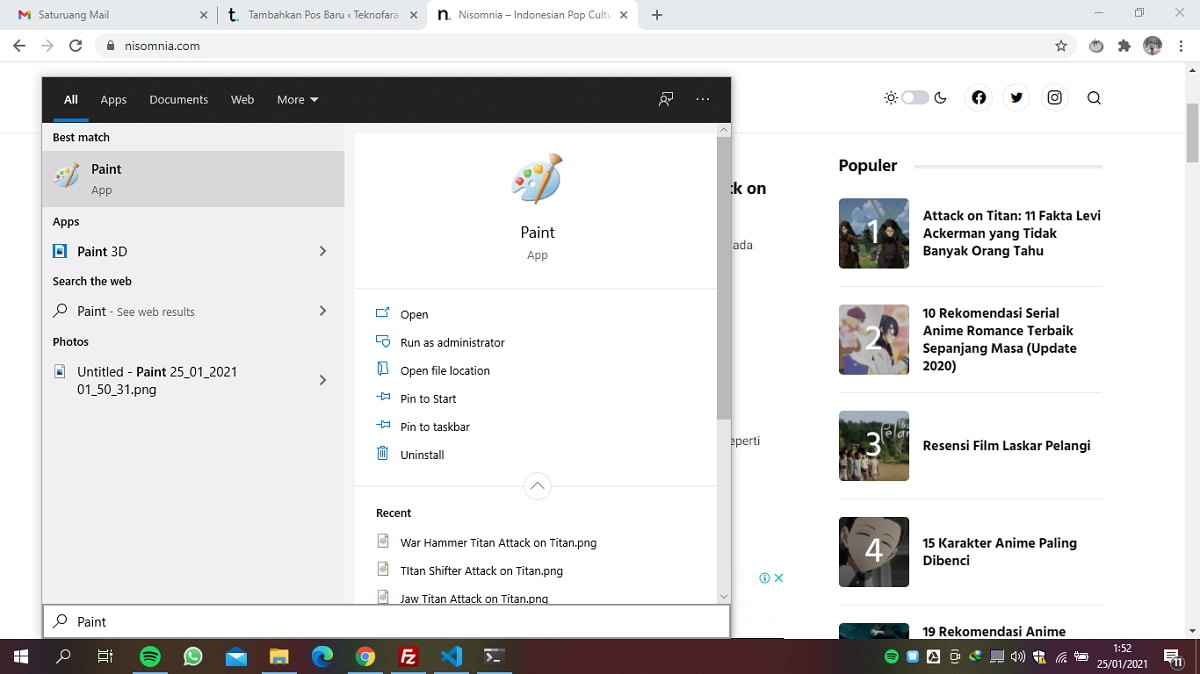This screenshot has height=674, width=1200.
Task: Click thumbnail number 3 Laskar Pelangi
Action: [x=874, y=445]
